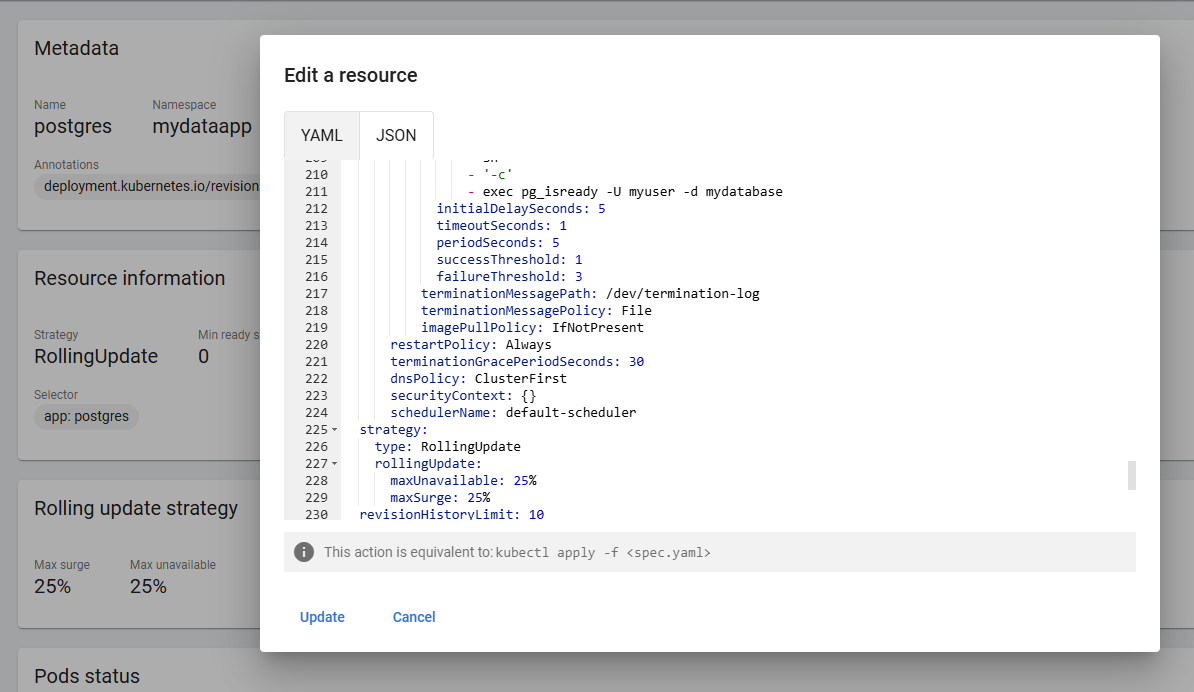Place cursor on dnsPolicy ClusterFirst value

[520, 379]
